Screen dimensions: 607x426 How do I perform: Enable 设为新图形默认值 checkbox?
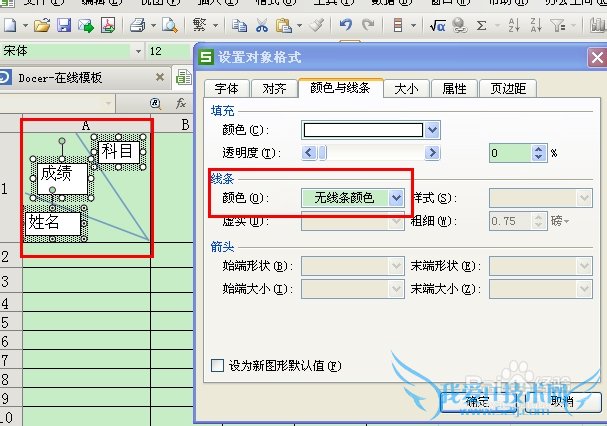218,365
